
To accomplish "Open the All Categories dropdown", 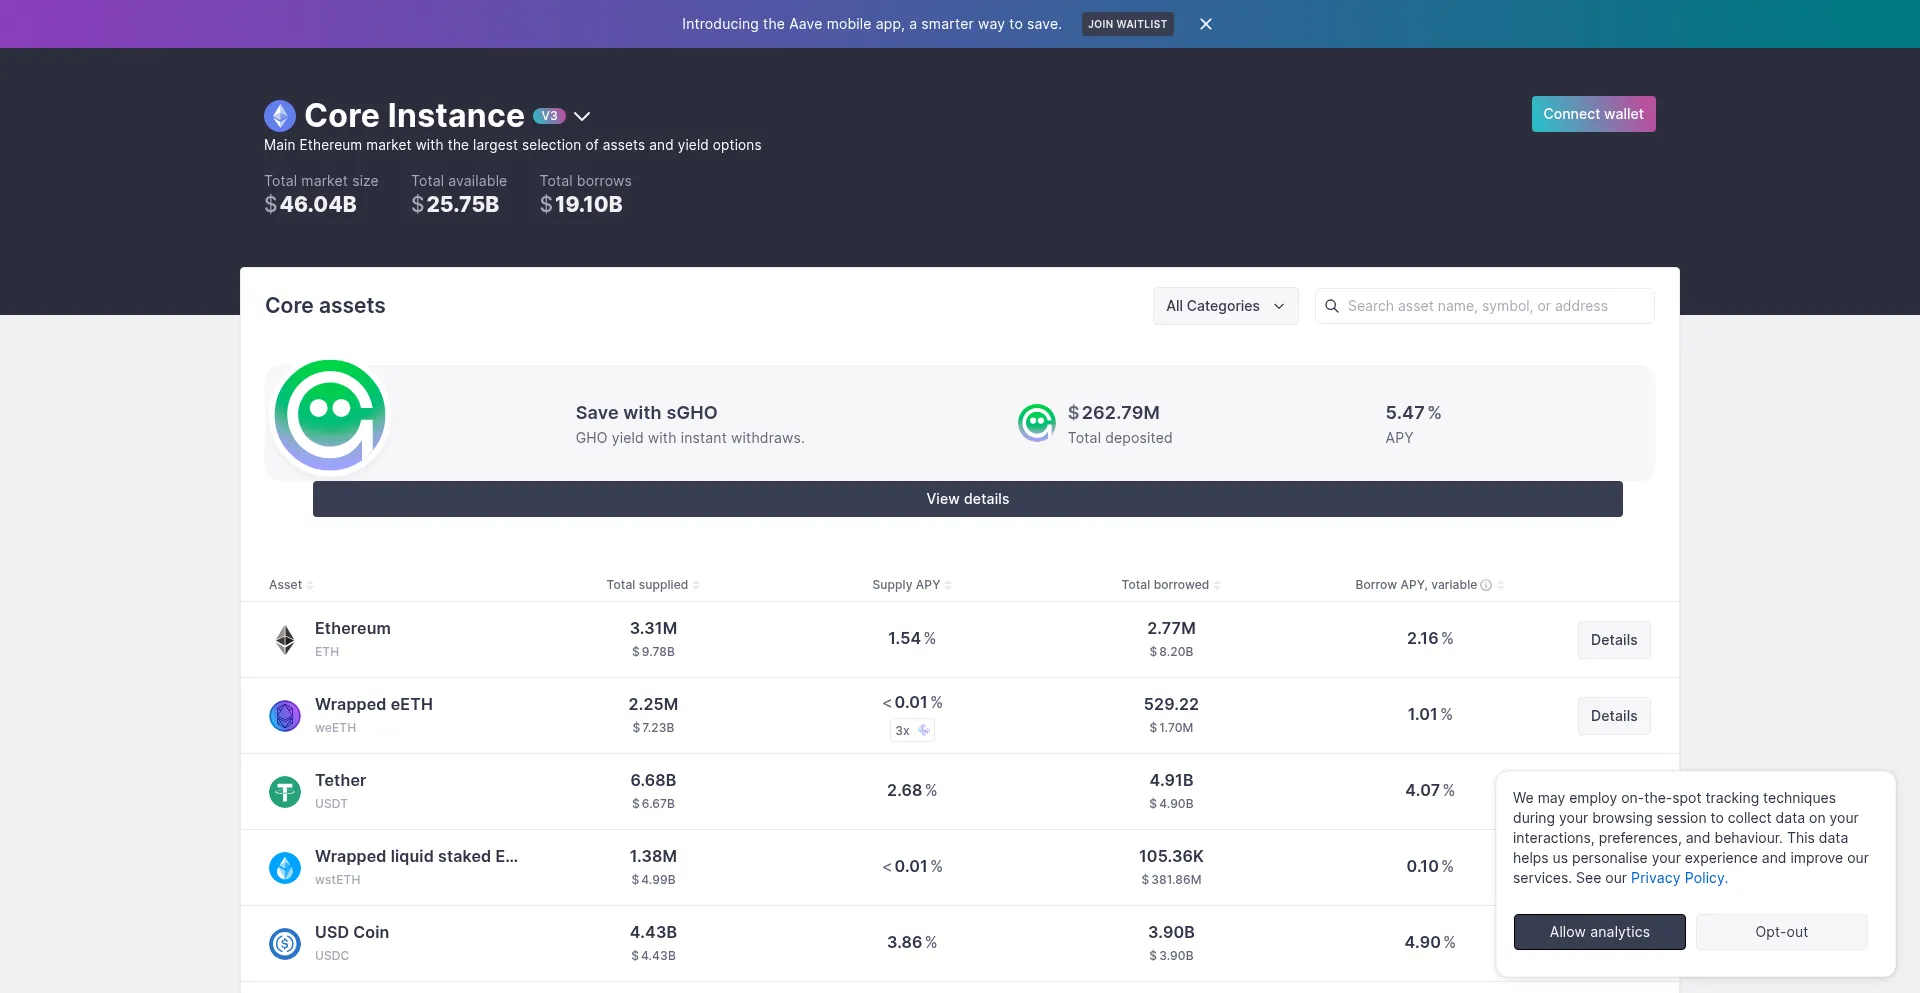I will (1226, 306).
